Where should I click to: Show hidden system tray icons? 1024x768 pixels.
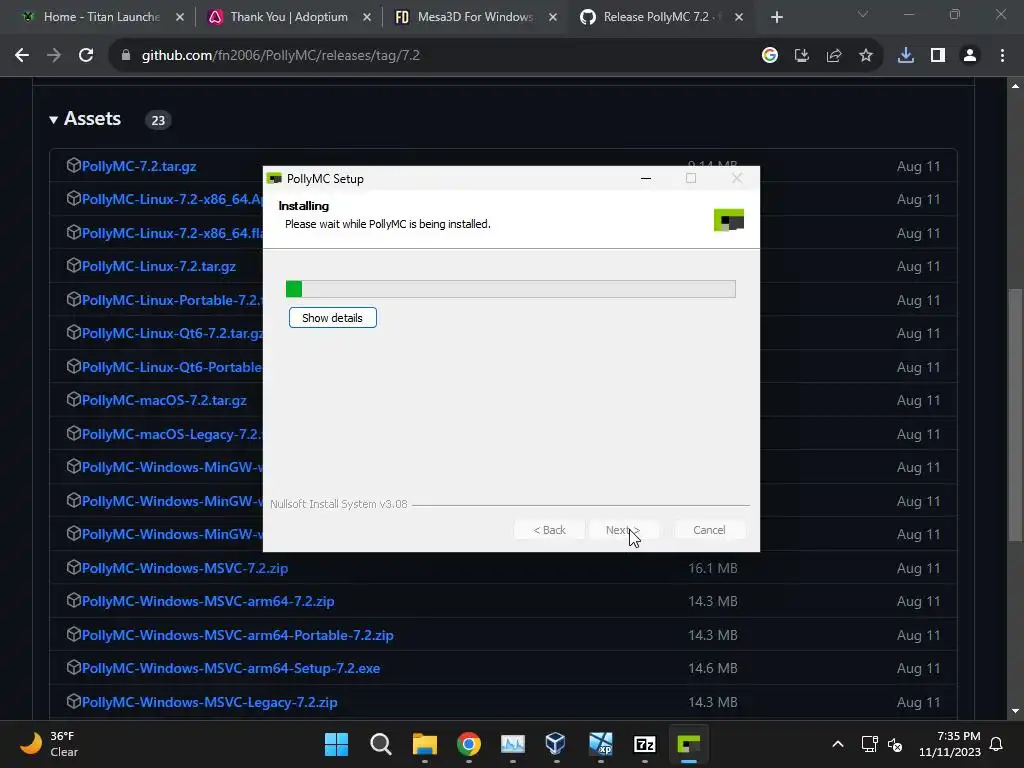click(x=838, y=744)
